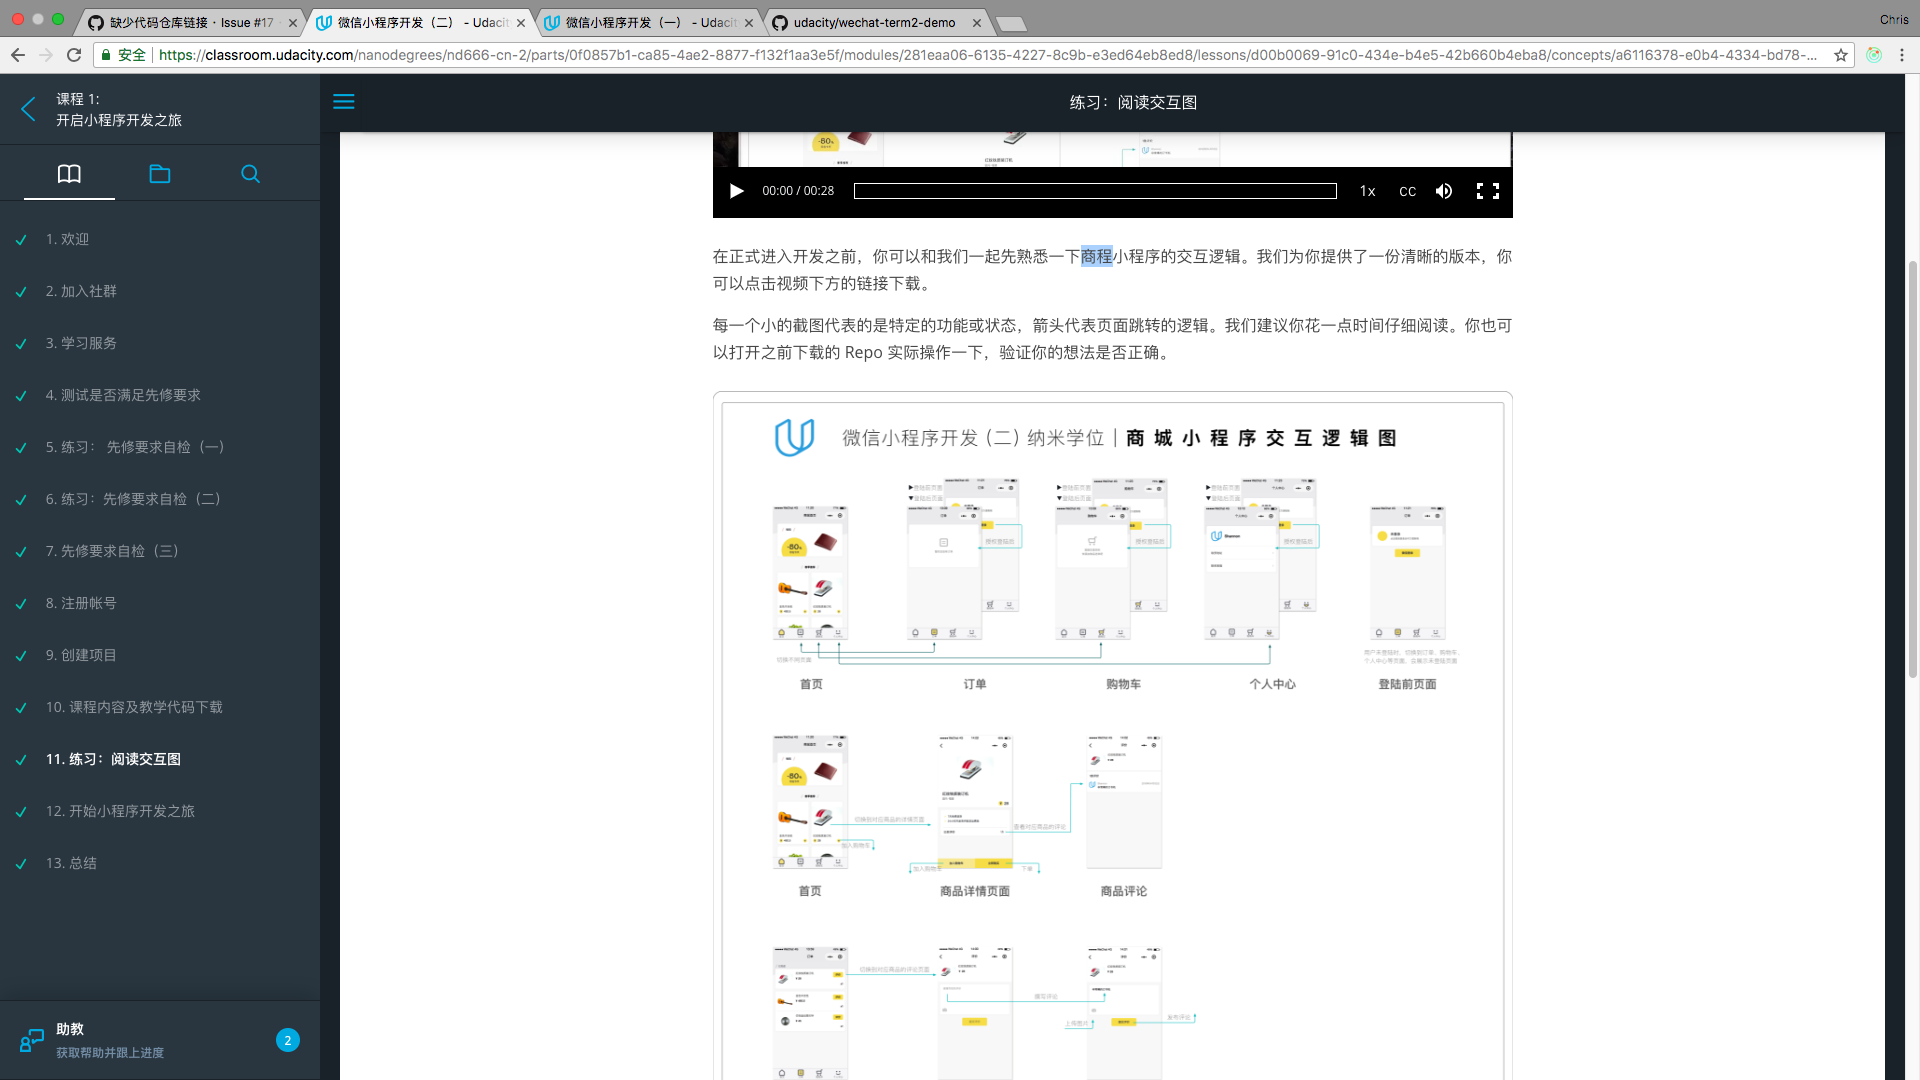Enter fullscreen mode on the video player
Screen dimensions: 1920x1080
click(1488, 191)
